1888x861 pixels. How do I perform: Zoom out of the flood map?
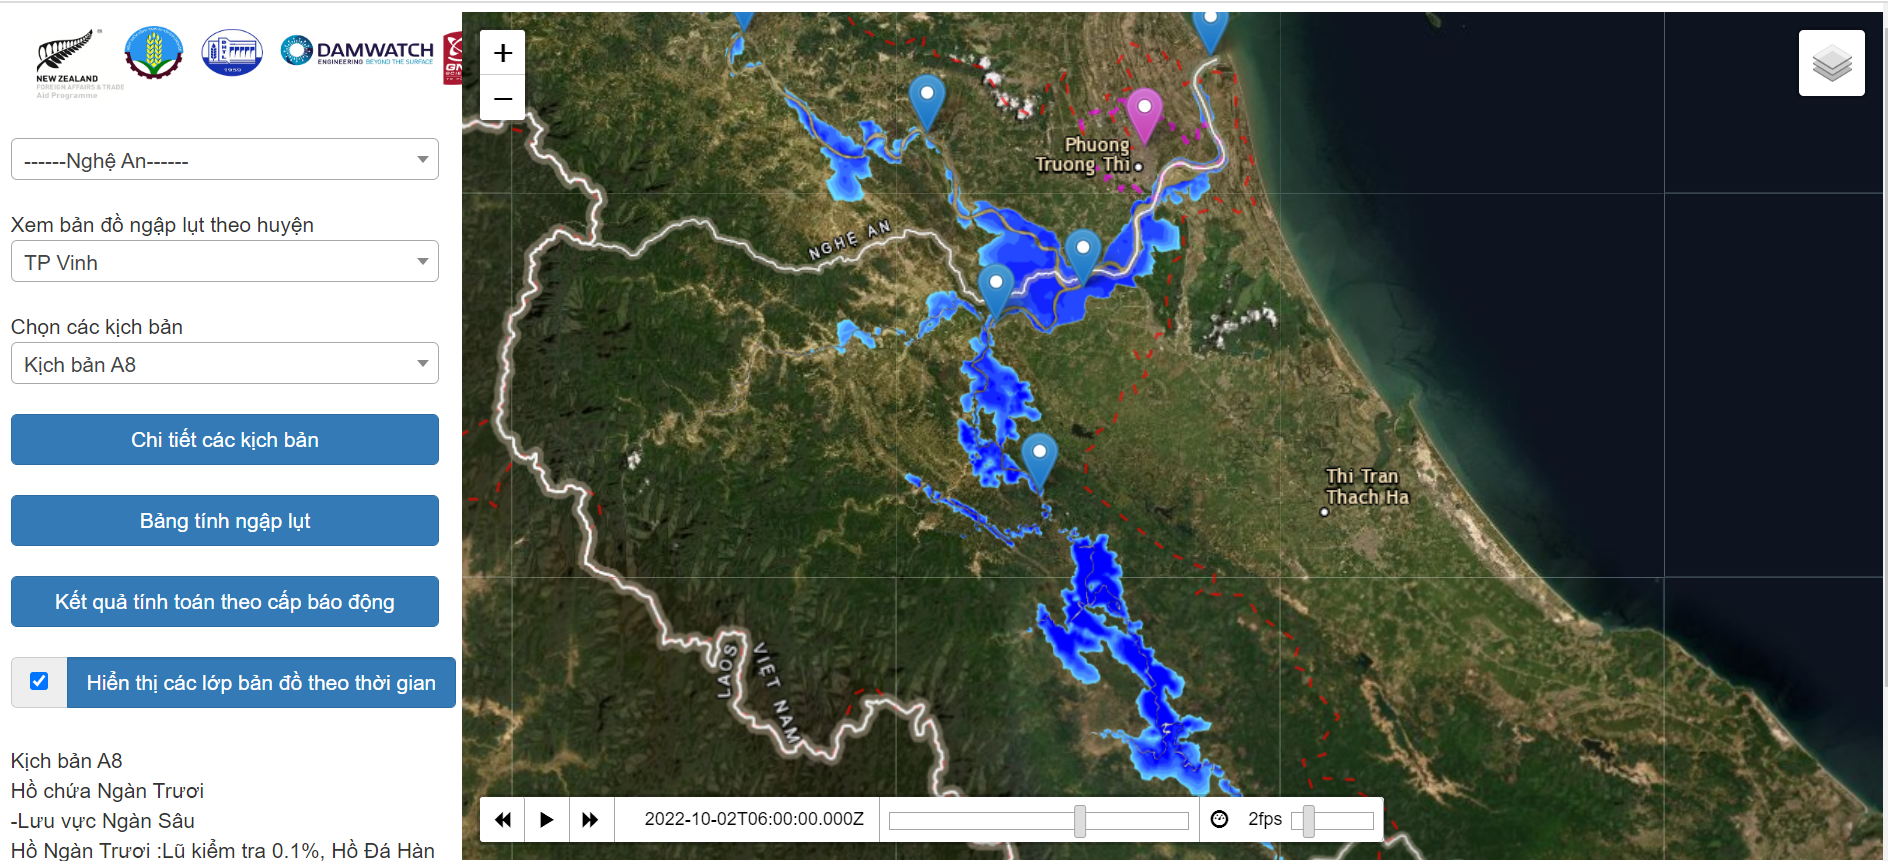tap(502, 98)
